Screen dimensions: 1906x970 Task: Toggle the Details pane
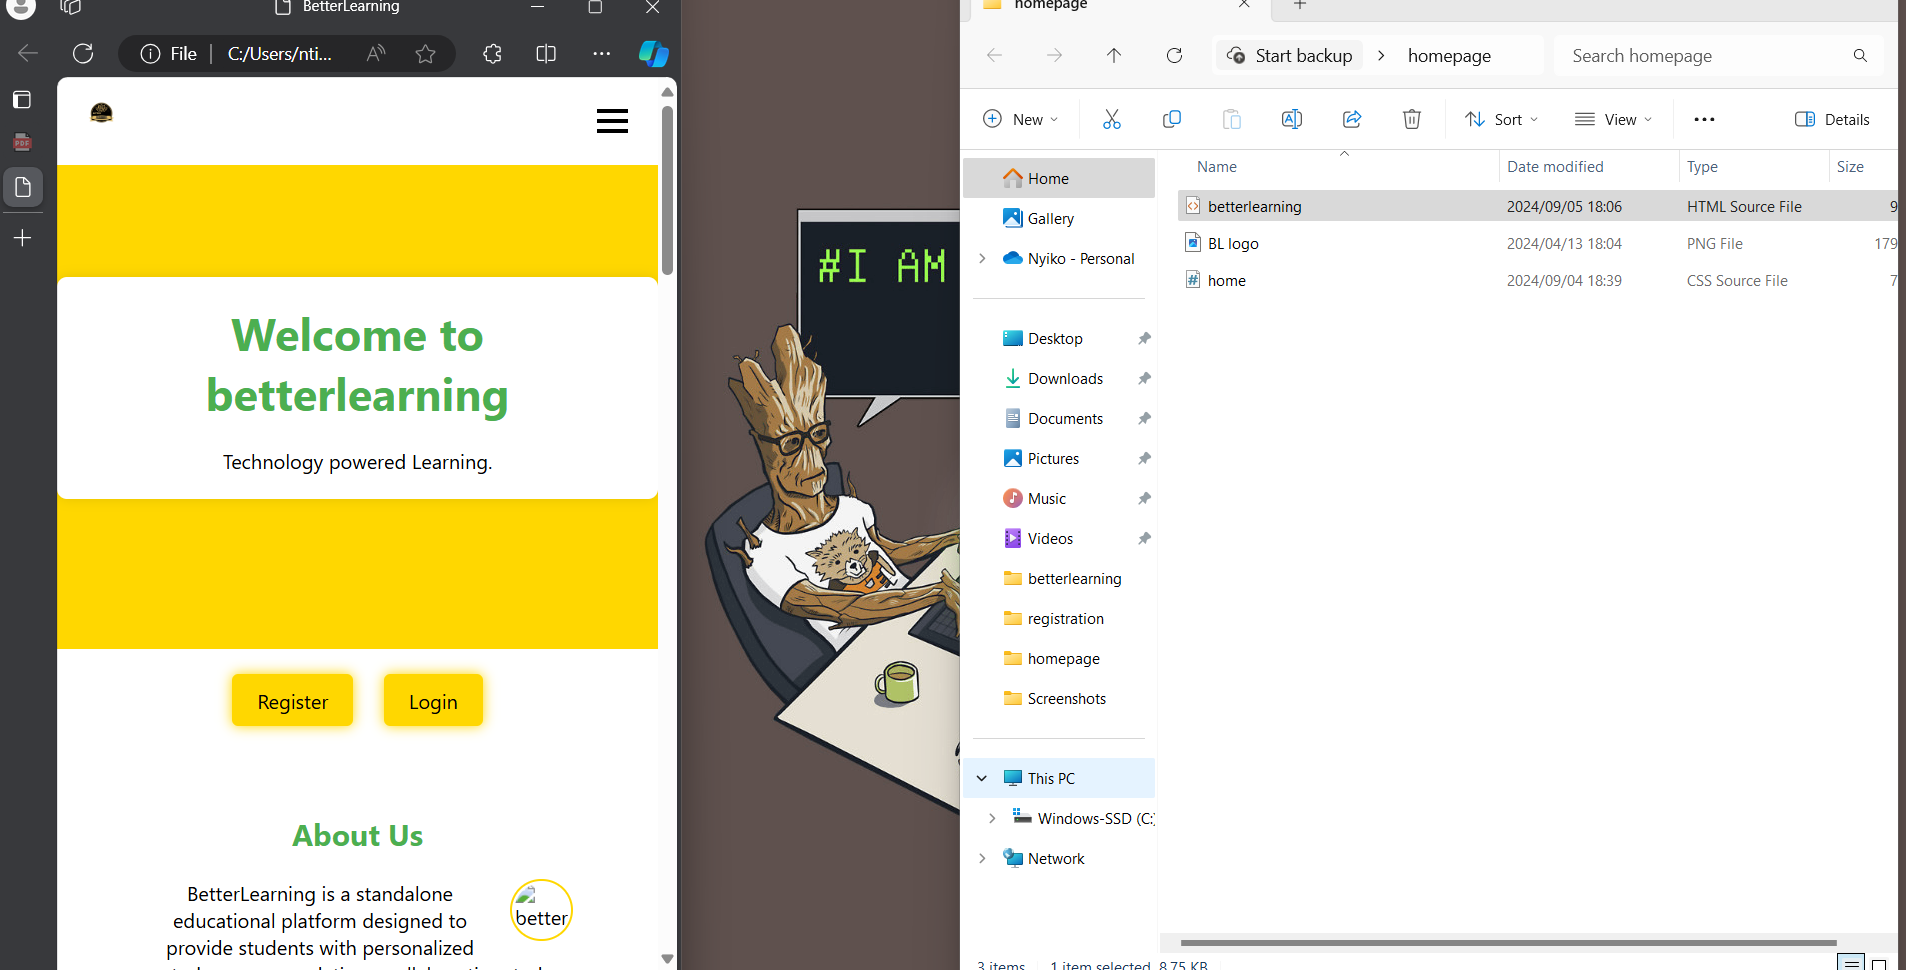pos(1831,119)
